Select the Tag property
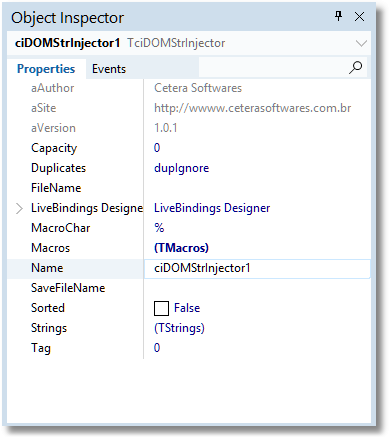This screenshot has height=440, width=390. pos(41,348)
